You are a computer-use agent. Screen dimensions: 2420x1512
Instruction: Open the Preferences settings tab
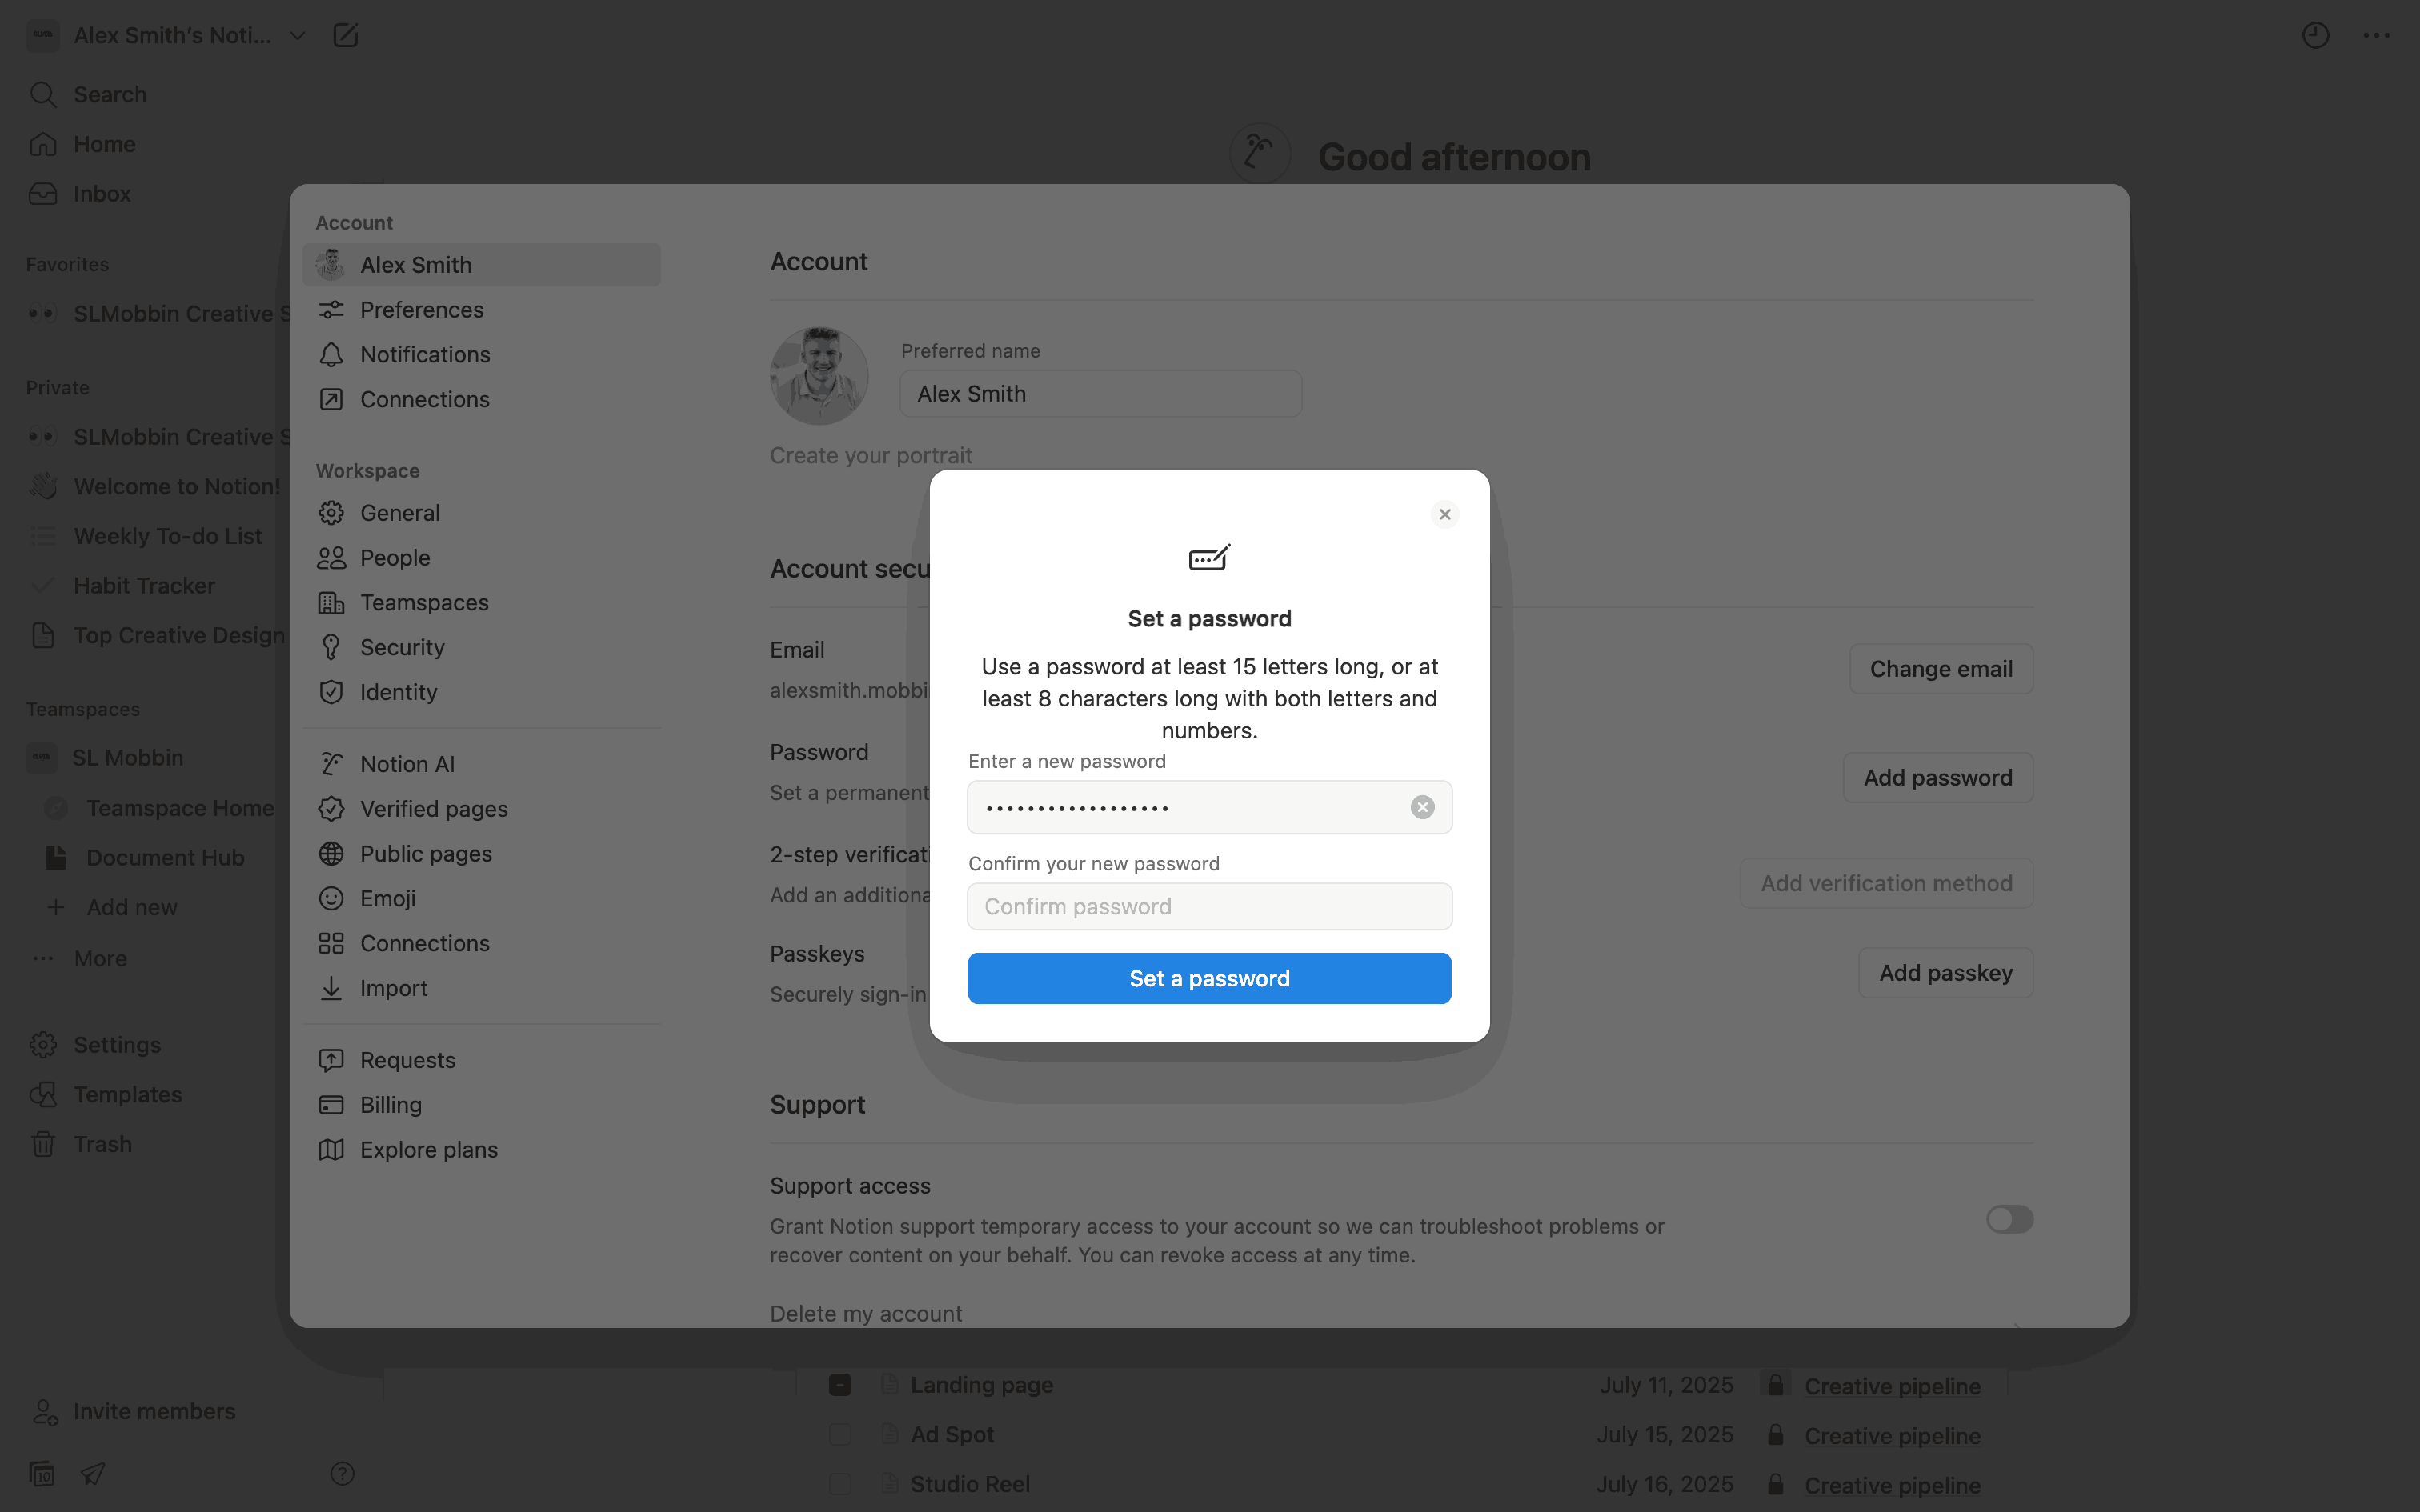pos(421,310)
